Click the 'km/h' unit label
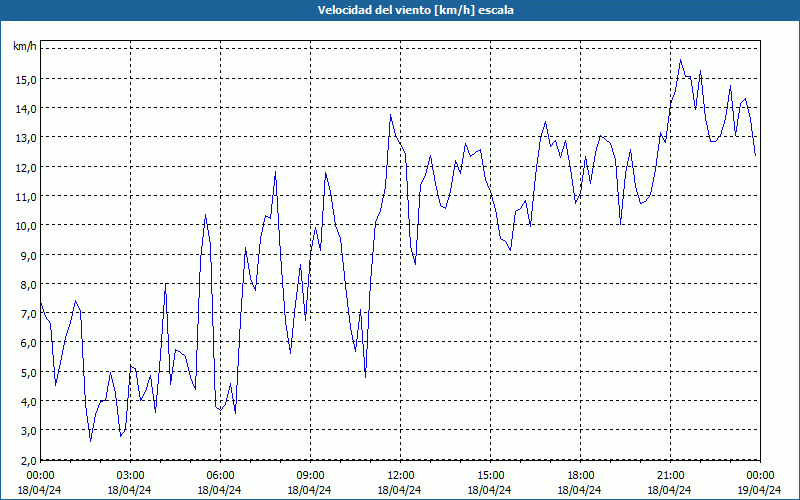Screen dimensions: 800x500 [24, 47]
